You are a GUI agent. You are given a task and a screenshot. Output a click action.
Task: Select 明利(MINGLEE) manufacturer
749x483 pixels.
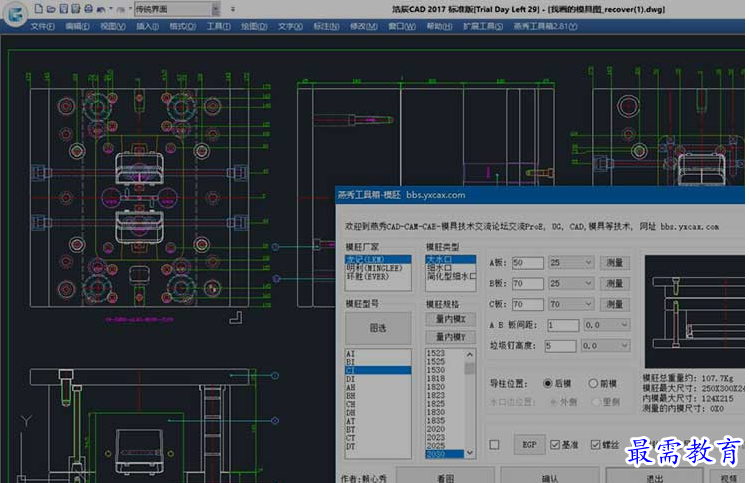pos(378,268)
